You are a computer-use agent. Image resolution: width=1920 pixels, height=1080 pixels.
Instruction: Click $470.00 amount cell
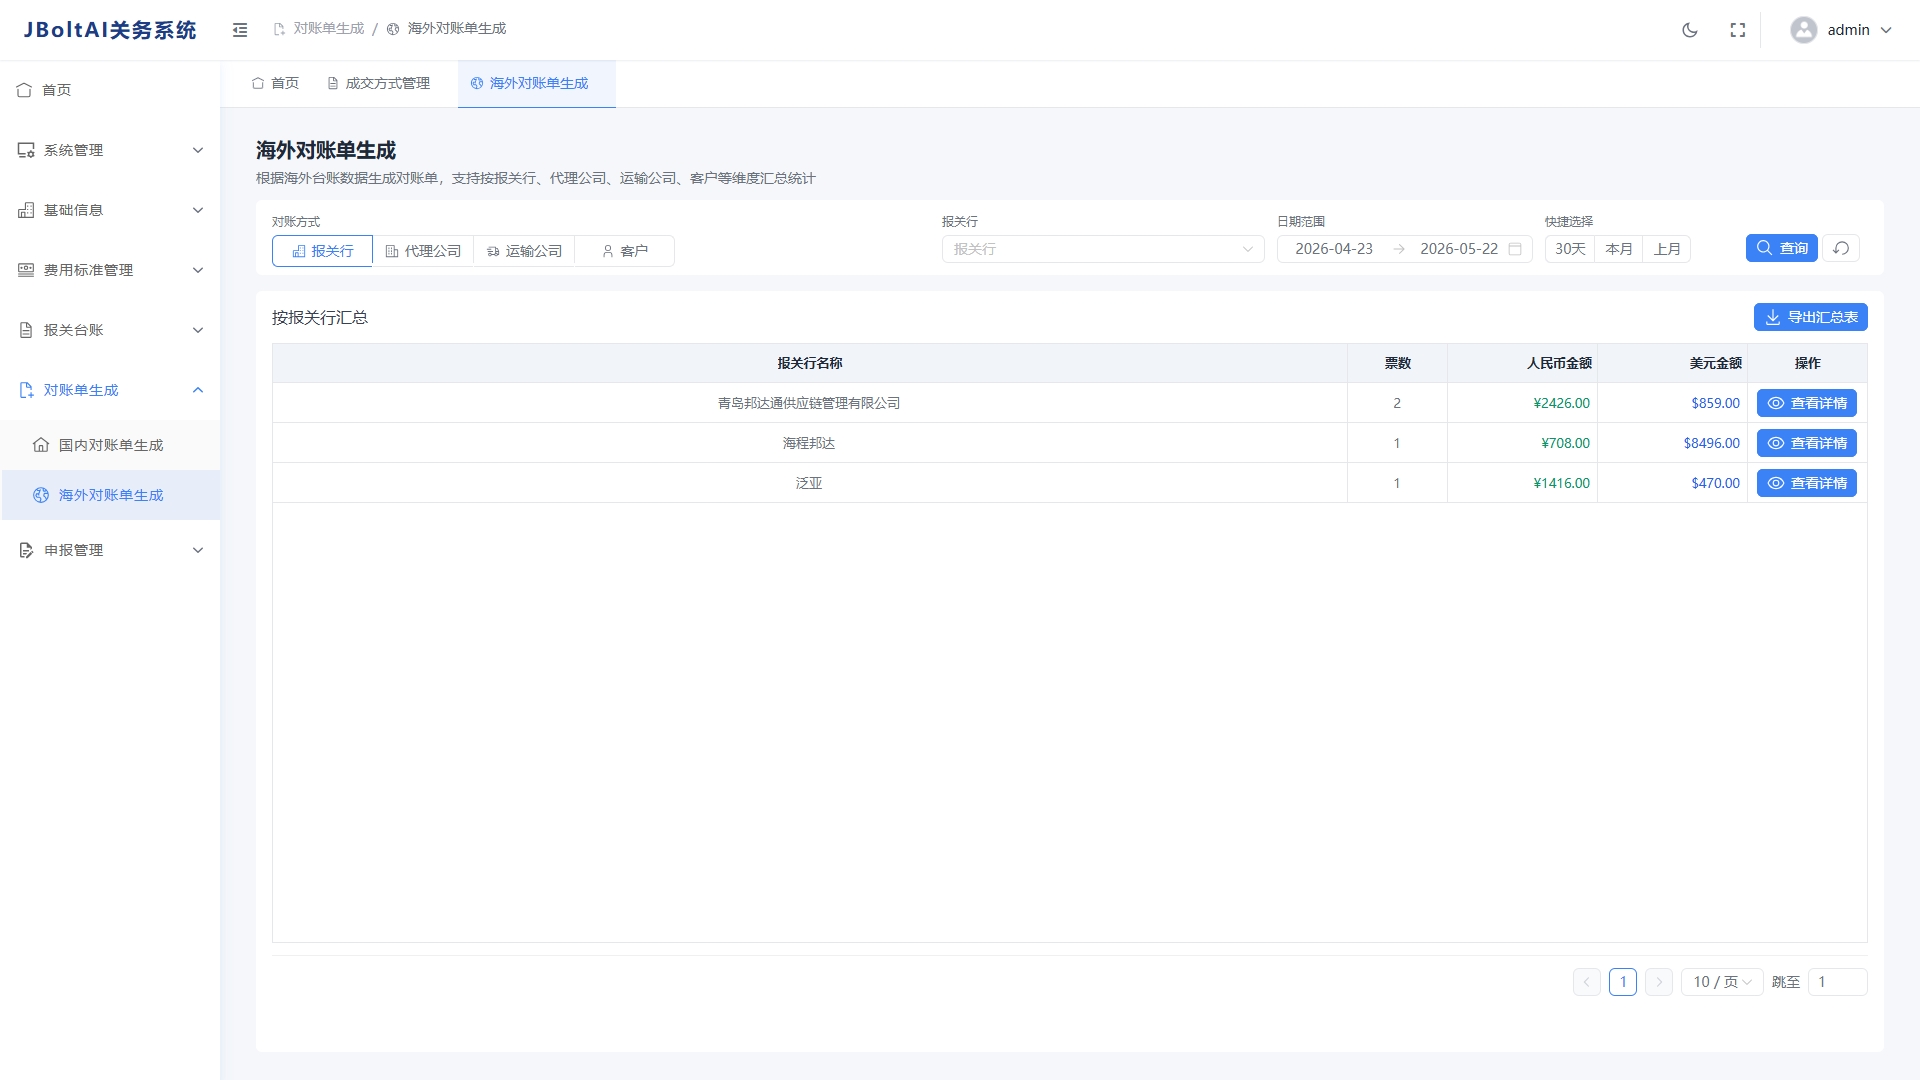pos(1672,483)
